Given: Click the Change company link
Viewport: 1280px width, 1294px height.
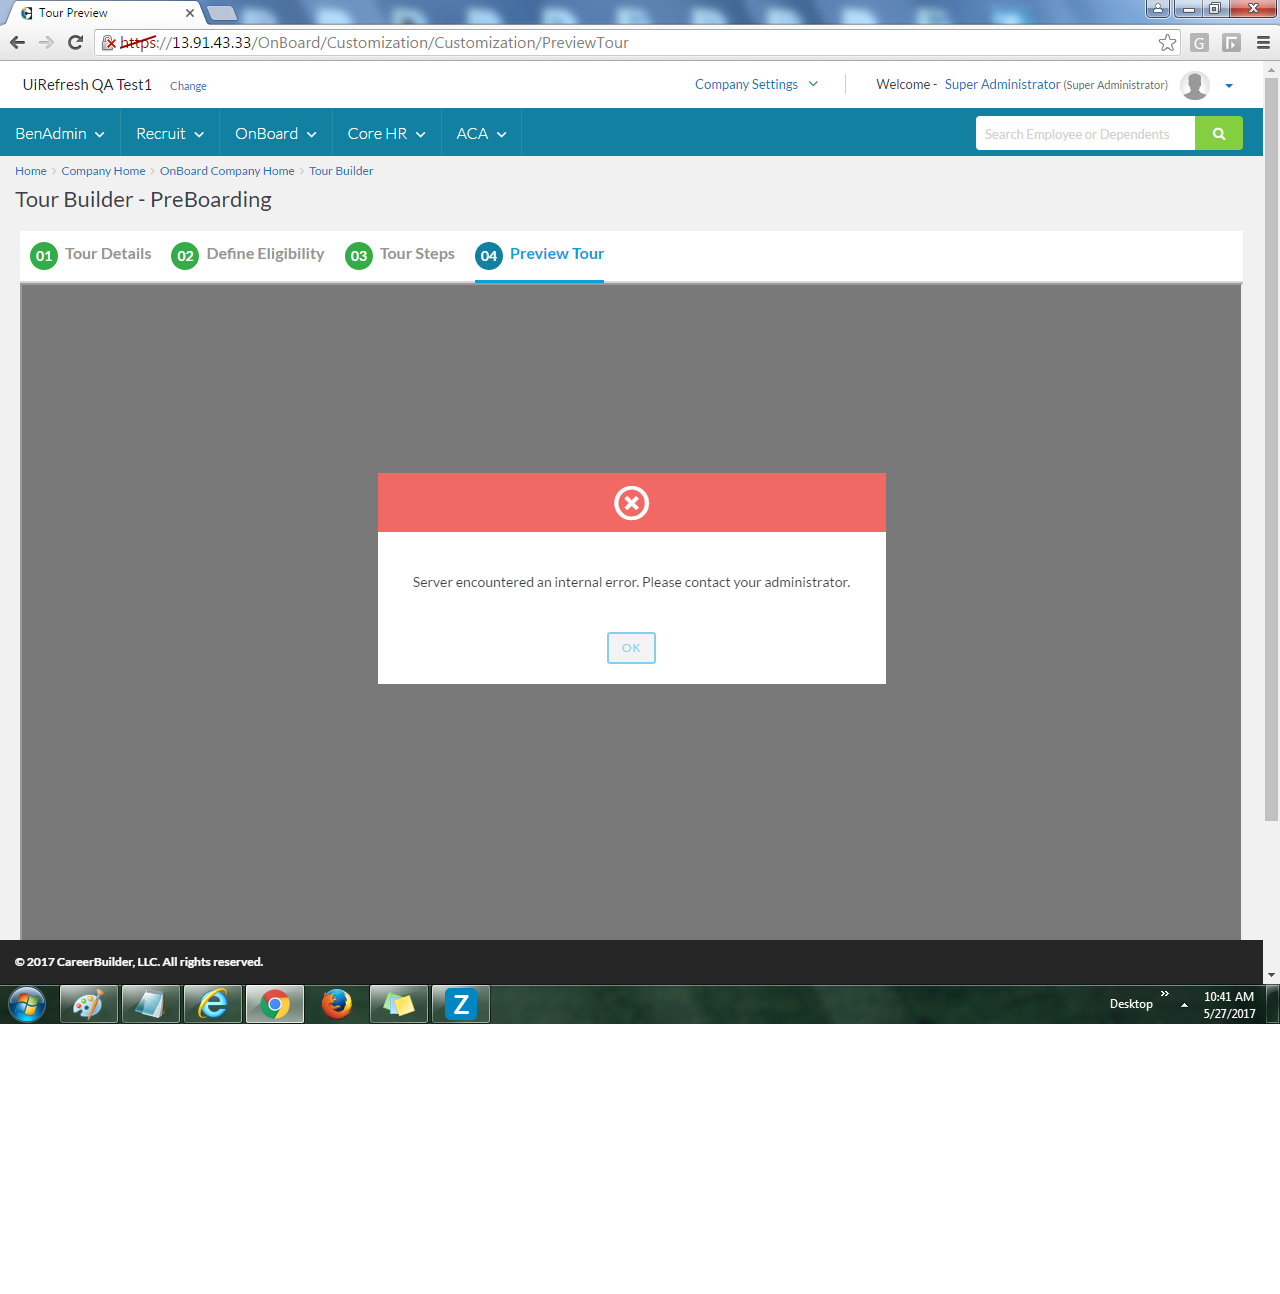Looking at the screenshot, I should [188, 86].
